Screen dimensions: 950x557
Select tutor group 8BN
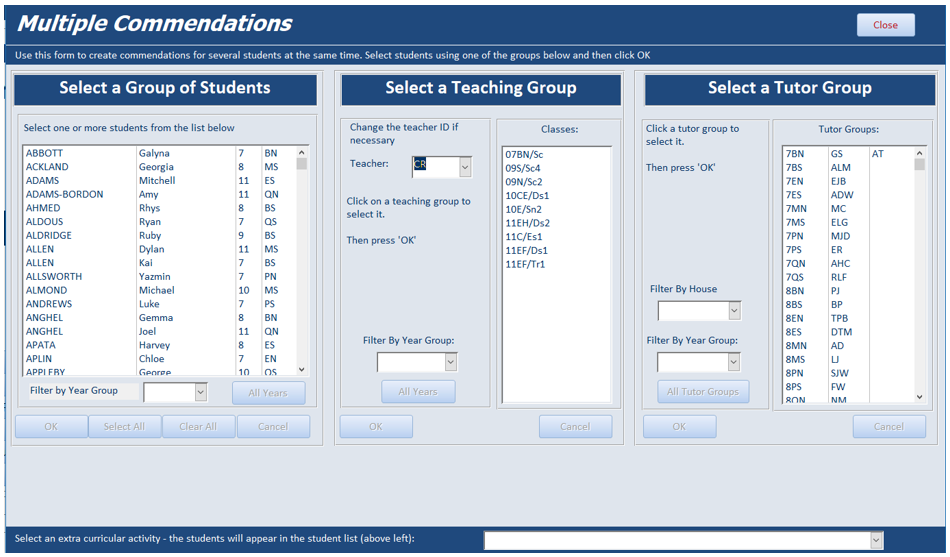[x=849, y=291]
